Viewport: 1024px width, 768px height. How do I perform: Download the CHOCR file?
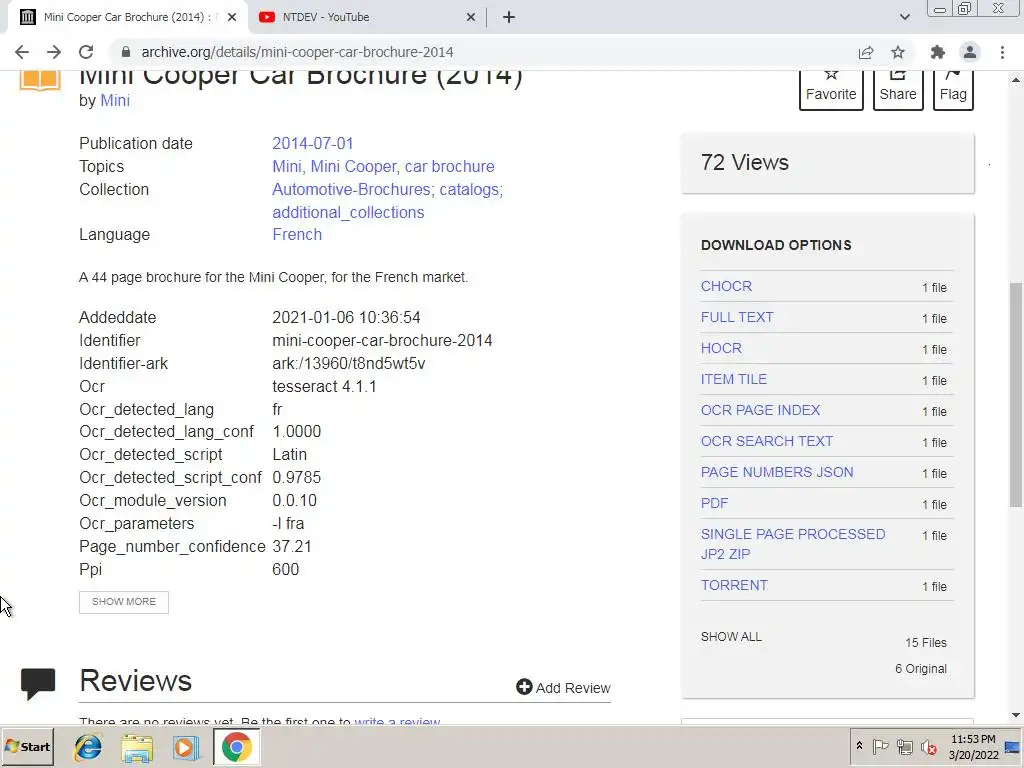(726, 286)
